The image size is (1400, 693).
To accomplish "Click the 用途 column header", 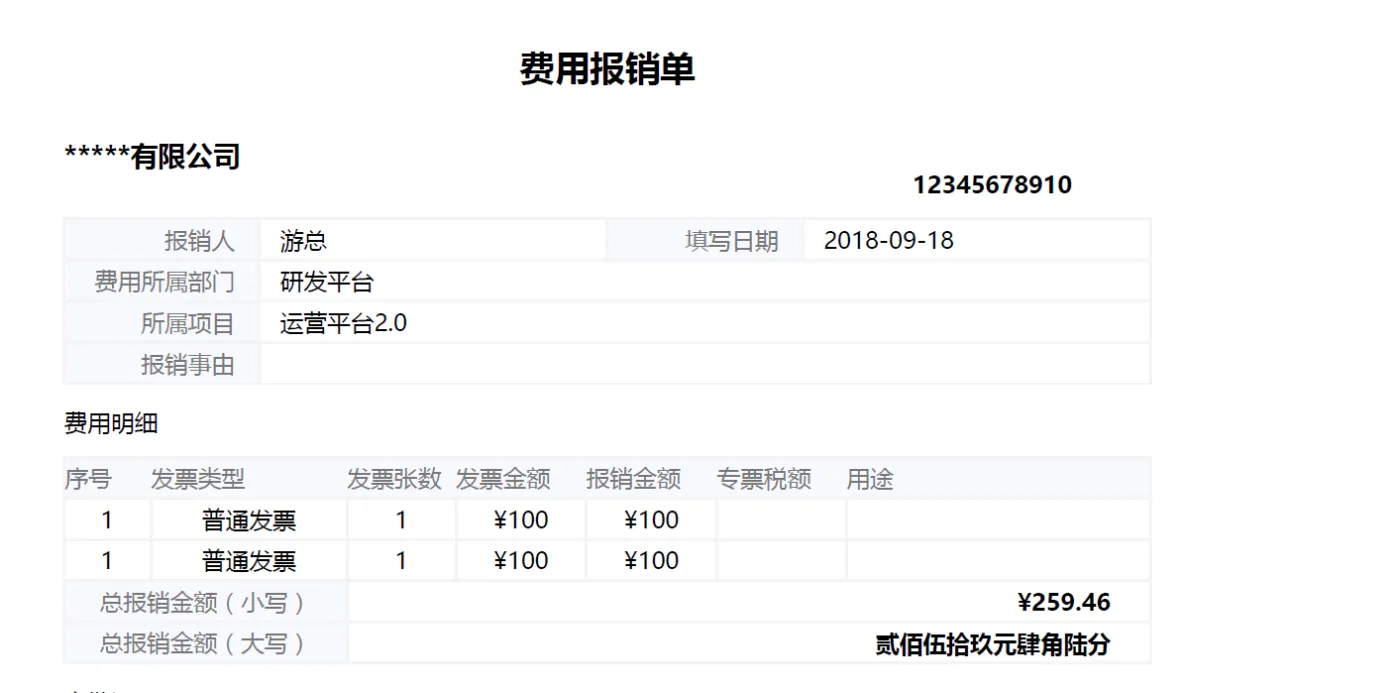I will [870, 480].
